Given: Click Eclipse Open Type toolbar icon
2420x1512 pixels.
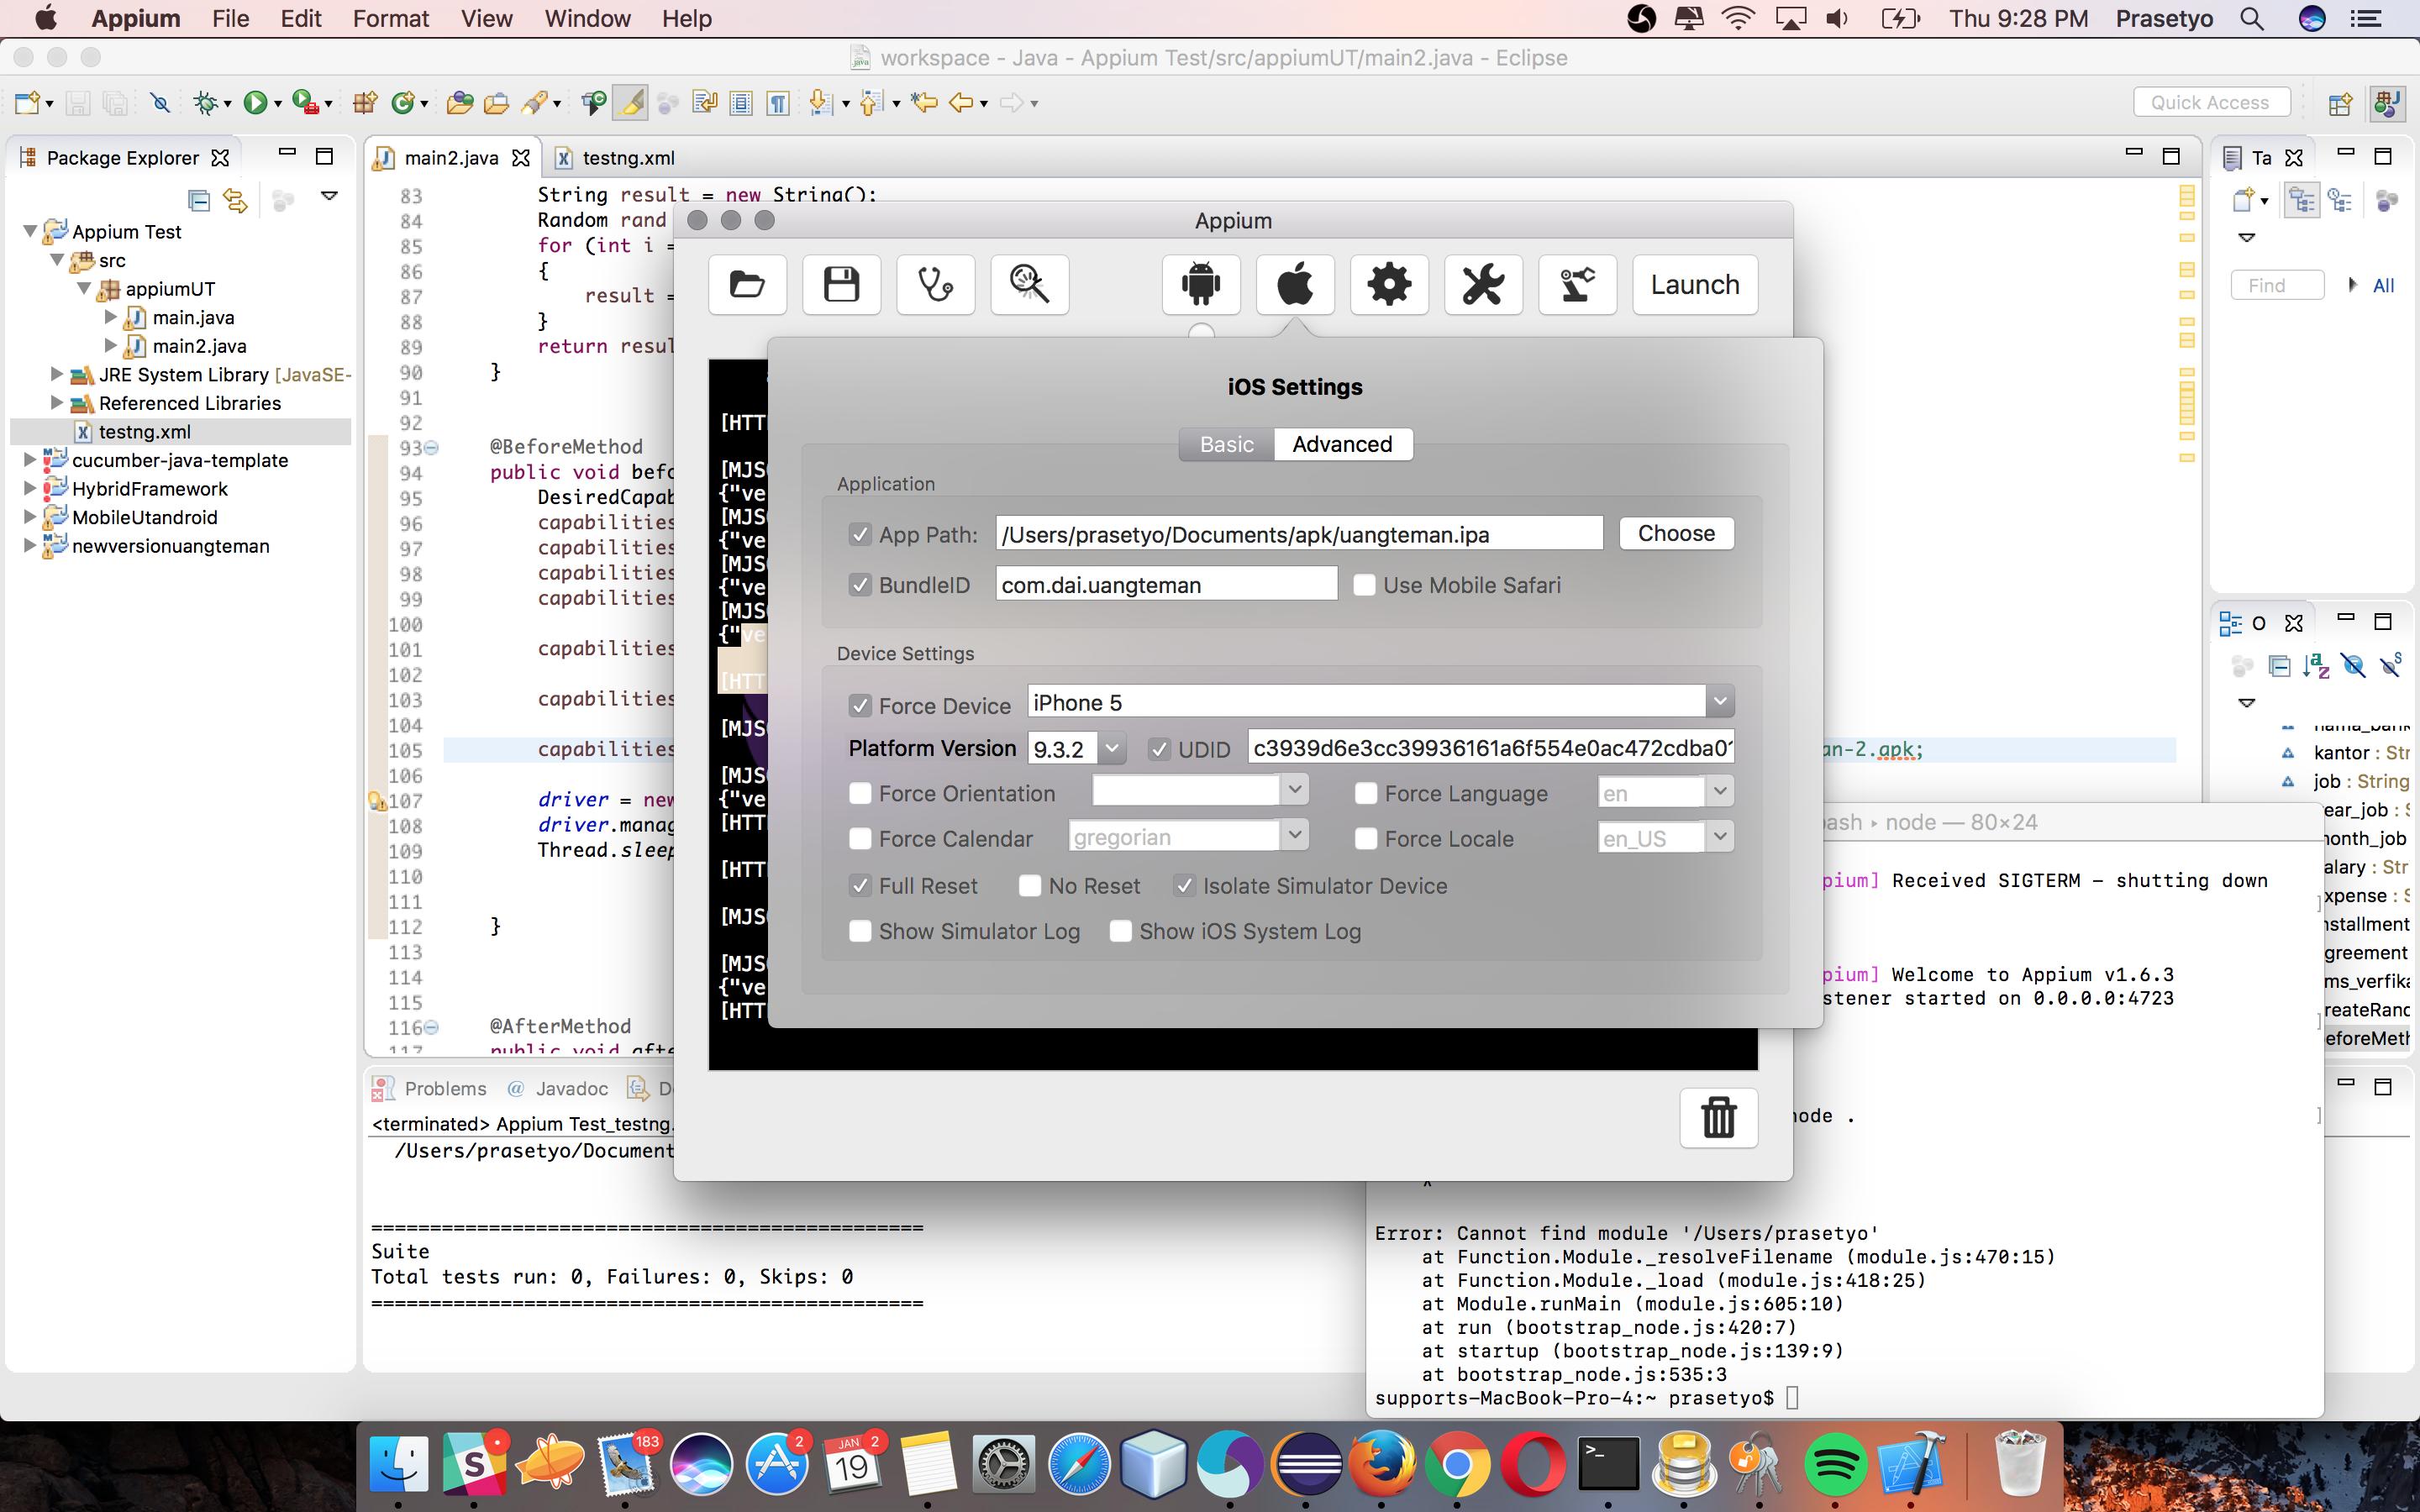Looking at the screenshot, I should (x=459, y=102).
